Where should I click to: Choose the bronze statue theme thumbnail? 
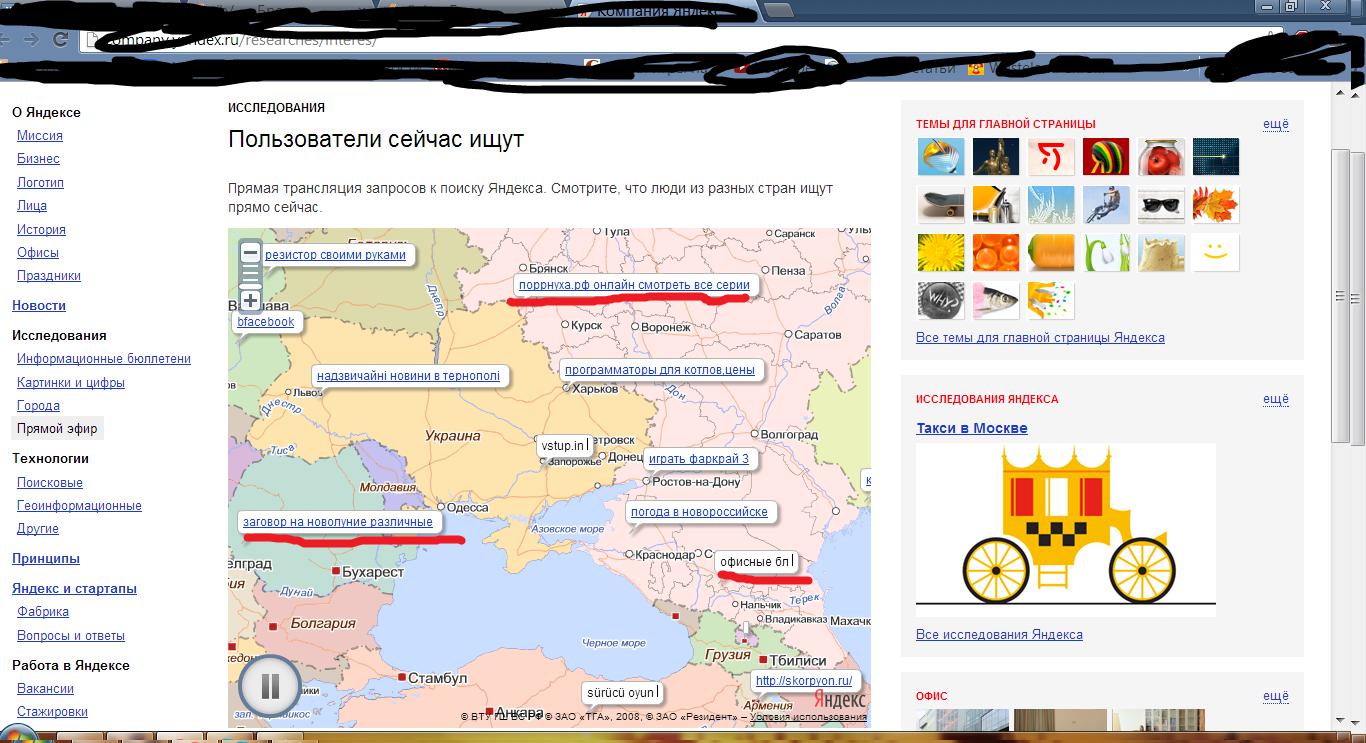tap(996, 157)
